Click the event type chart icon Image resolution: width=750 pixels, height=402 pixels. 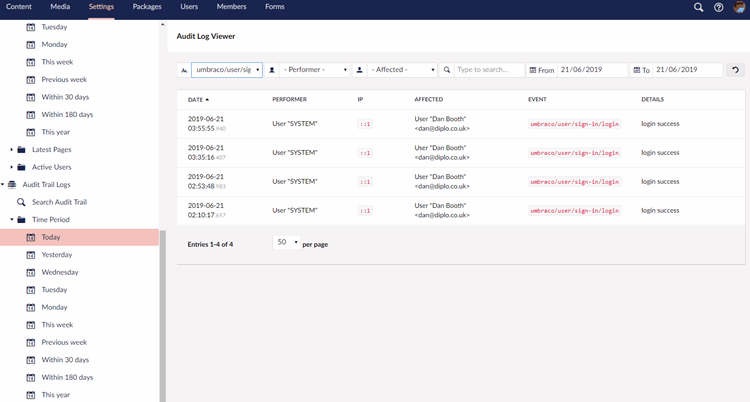click(x=184, y=70)
